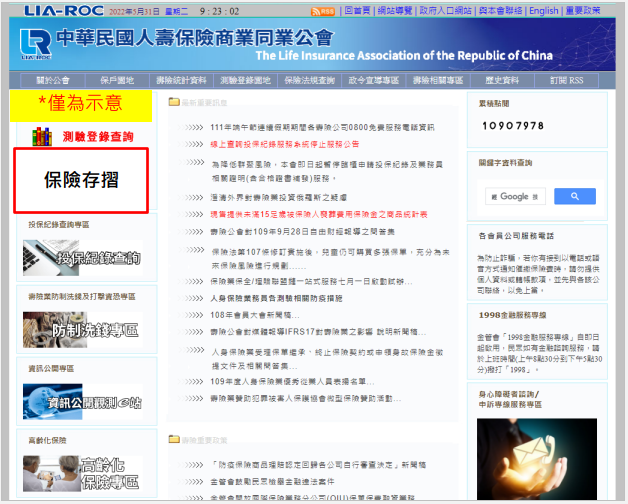Open 網站導覽 in top links
628x504 pixels.
pos(395,11)
